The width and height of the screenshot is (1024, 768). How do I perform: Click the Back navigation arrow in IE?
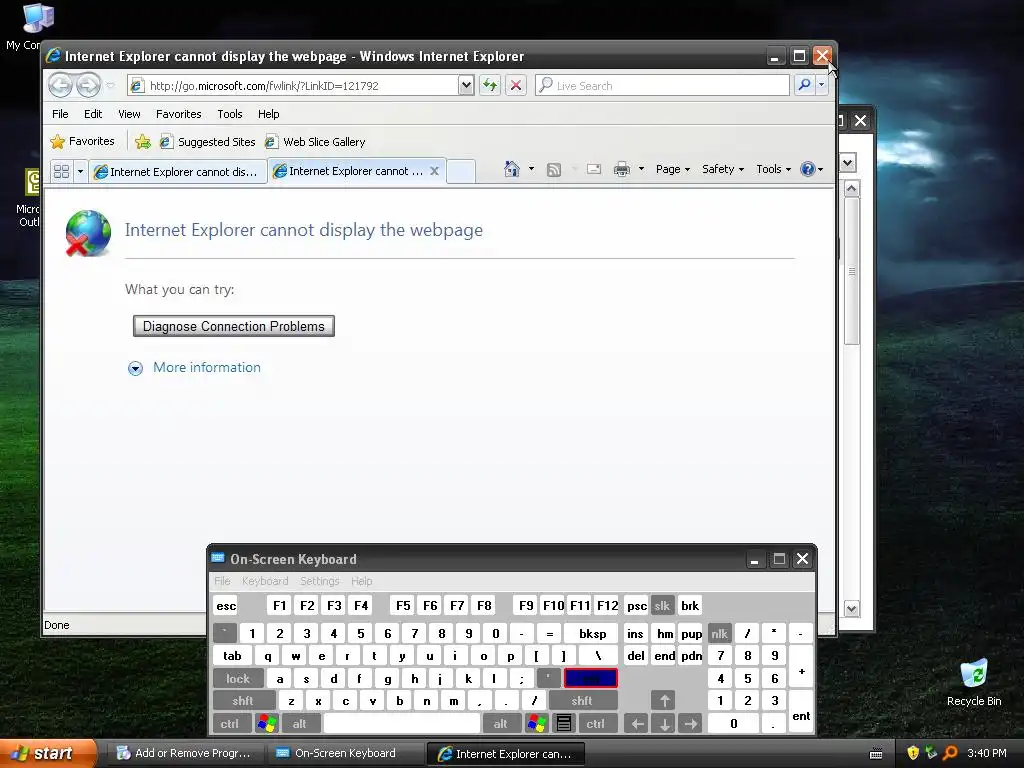[60, 86]
